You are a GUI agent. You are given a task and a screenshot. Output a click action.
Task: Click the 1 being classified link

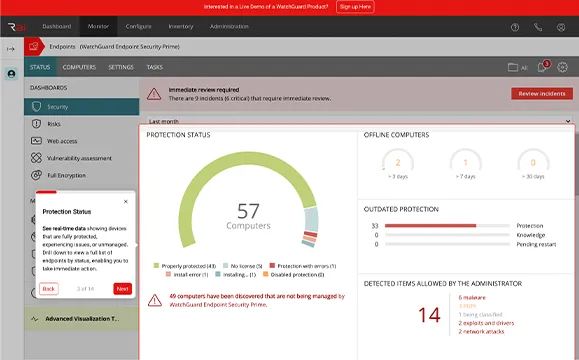click(x=480, y=315)
